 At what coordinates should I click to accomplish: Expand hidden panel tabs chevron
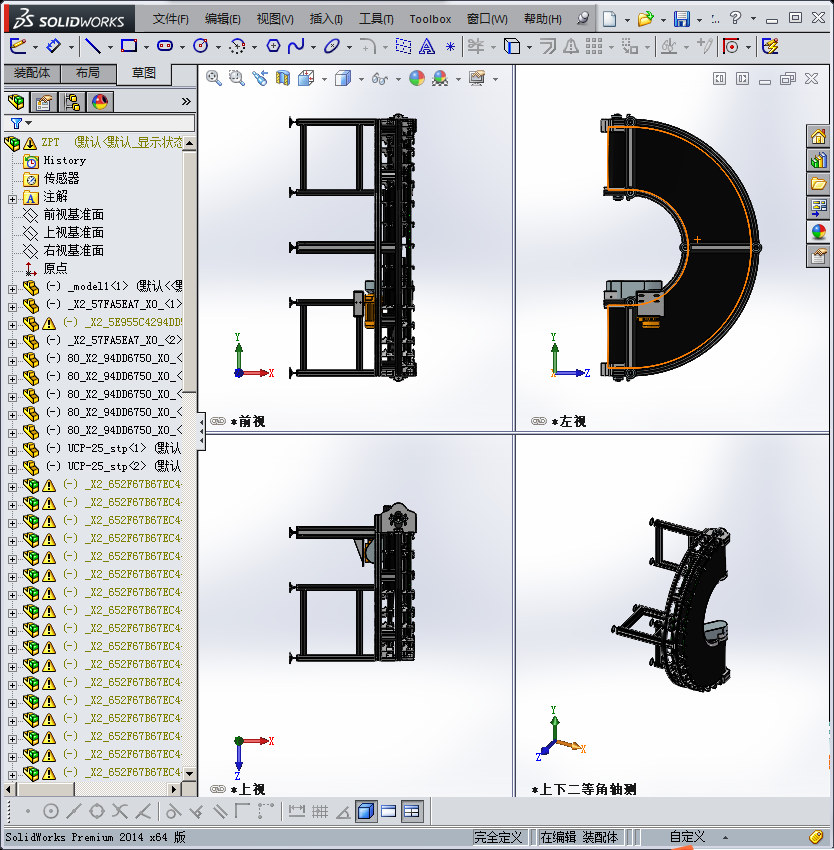click(x=186, y=101)
